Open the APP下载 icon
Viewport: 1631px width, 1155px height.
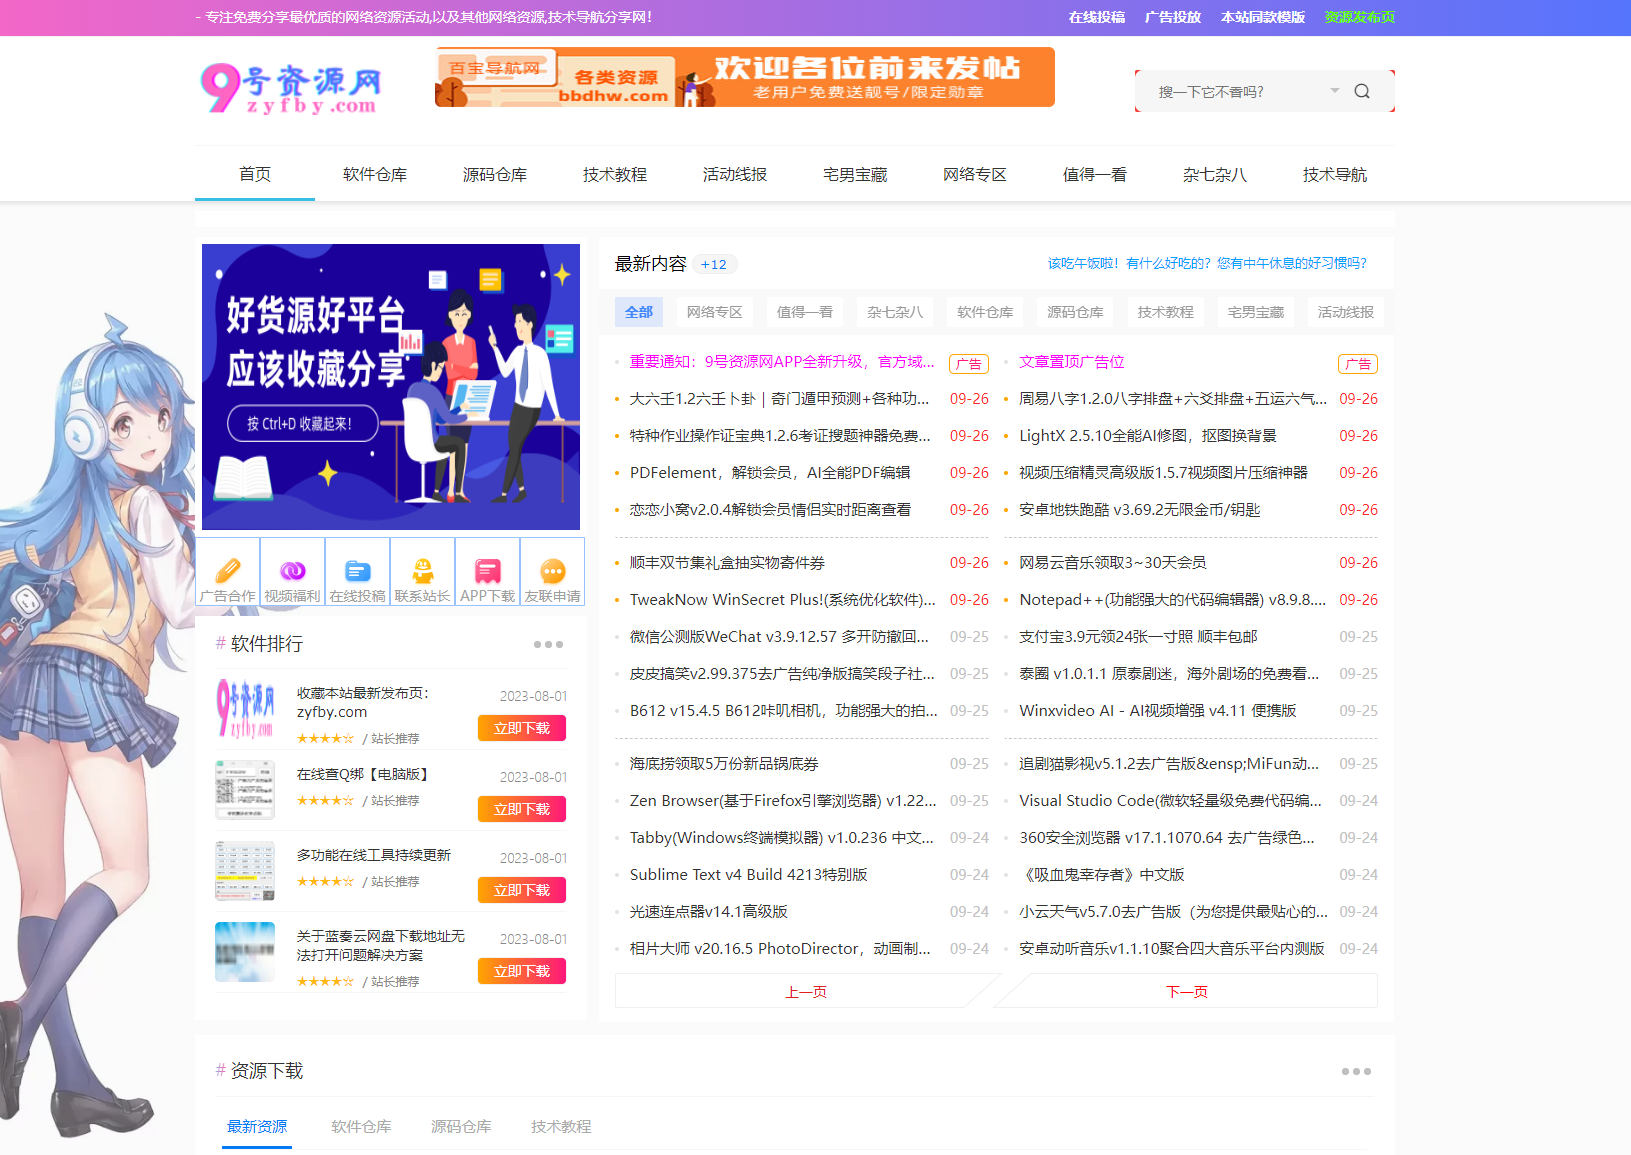[x=488, y=571]
